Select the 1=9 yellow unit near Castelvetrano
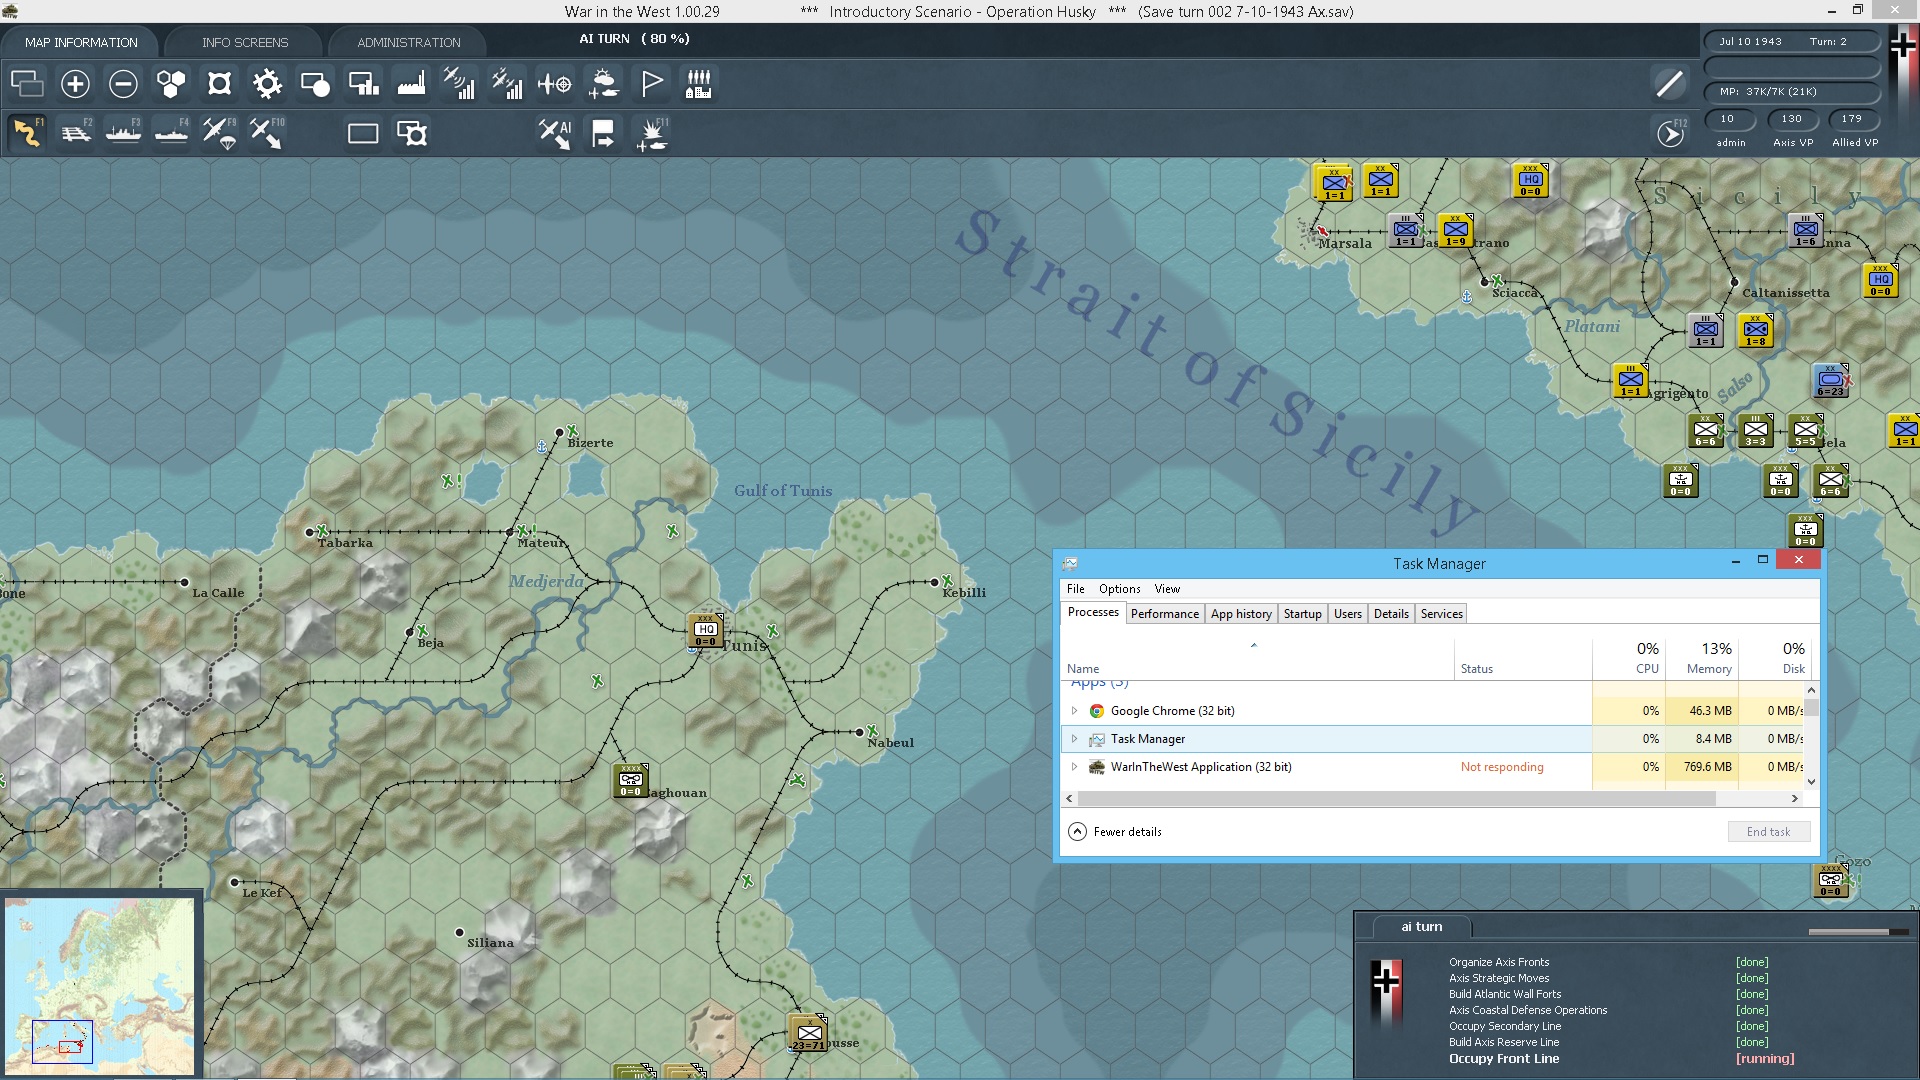This screenshot has width=1920, height=1080. pyautogui.click(x=1455, y=231)
